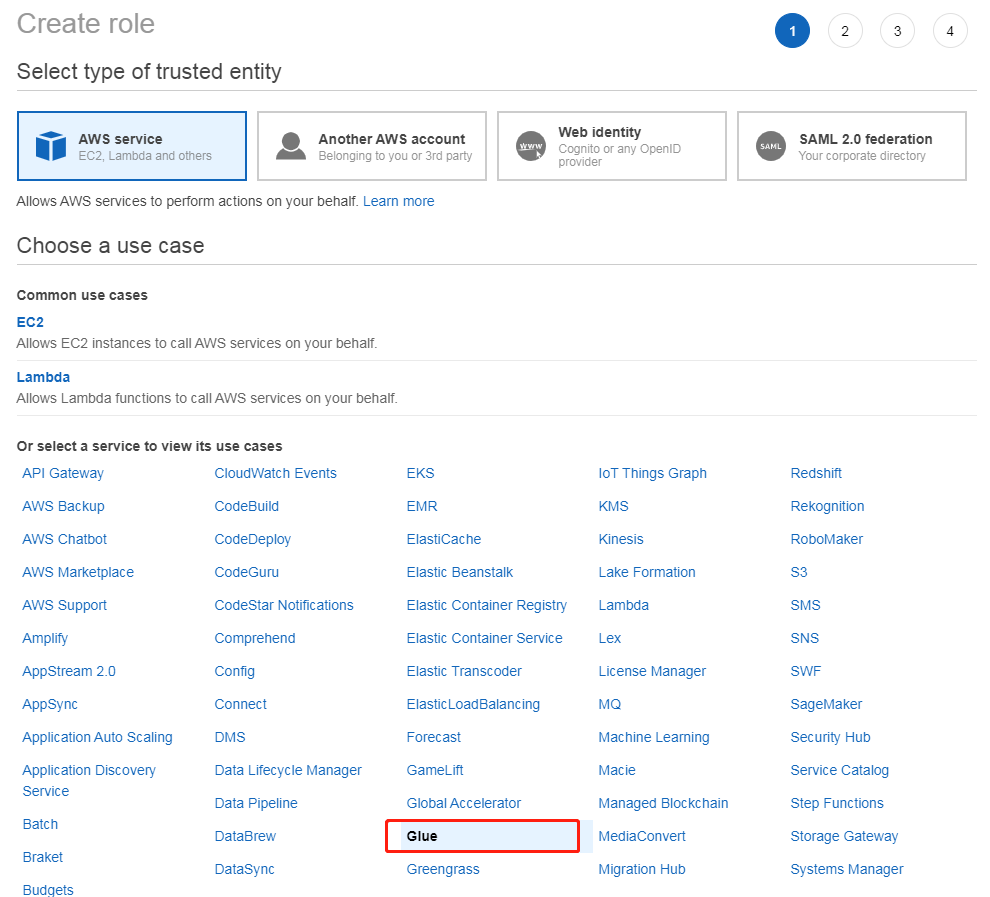Select Elastic Container Service
Screen dimensions: 990x897
tap(484, 638)
